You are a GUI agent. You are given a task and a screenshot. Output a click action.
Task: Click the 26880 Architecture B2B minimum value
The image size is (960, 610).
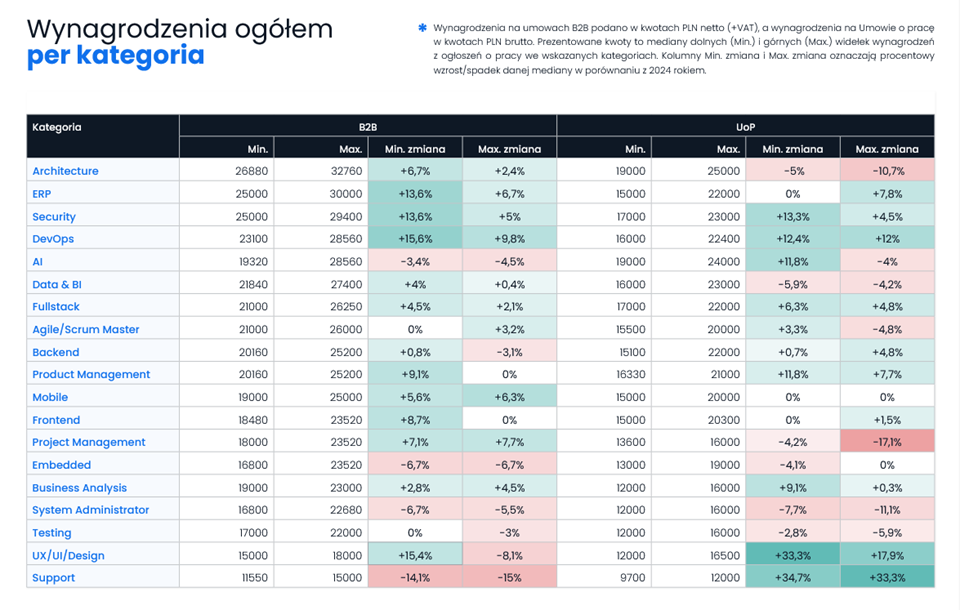(252, 171)
